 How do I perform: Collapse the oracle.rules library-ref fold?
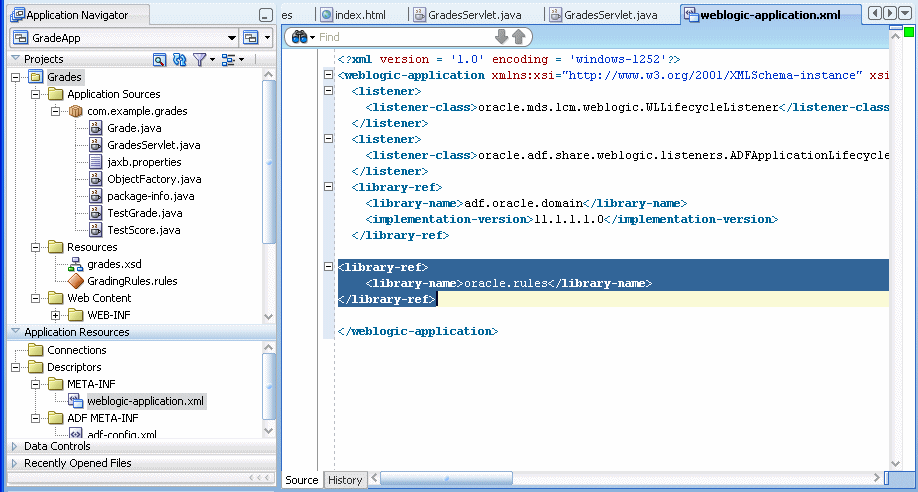[x=328, y=267]
